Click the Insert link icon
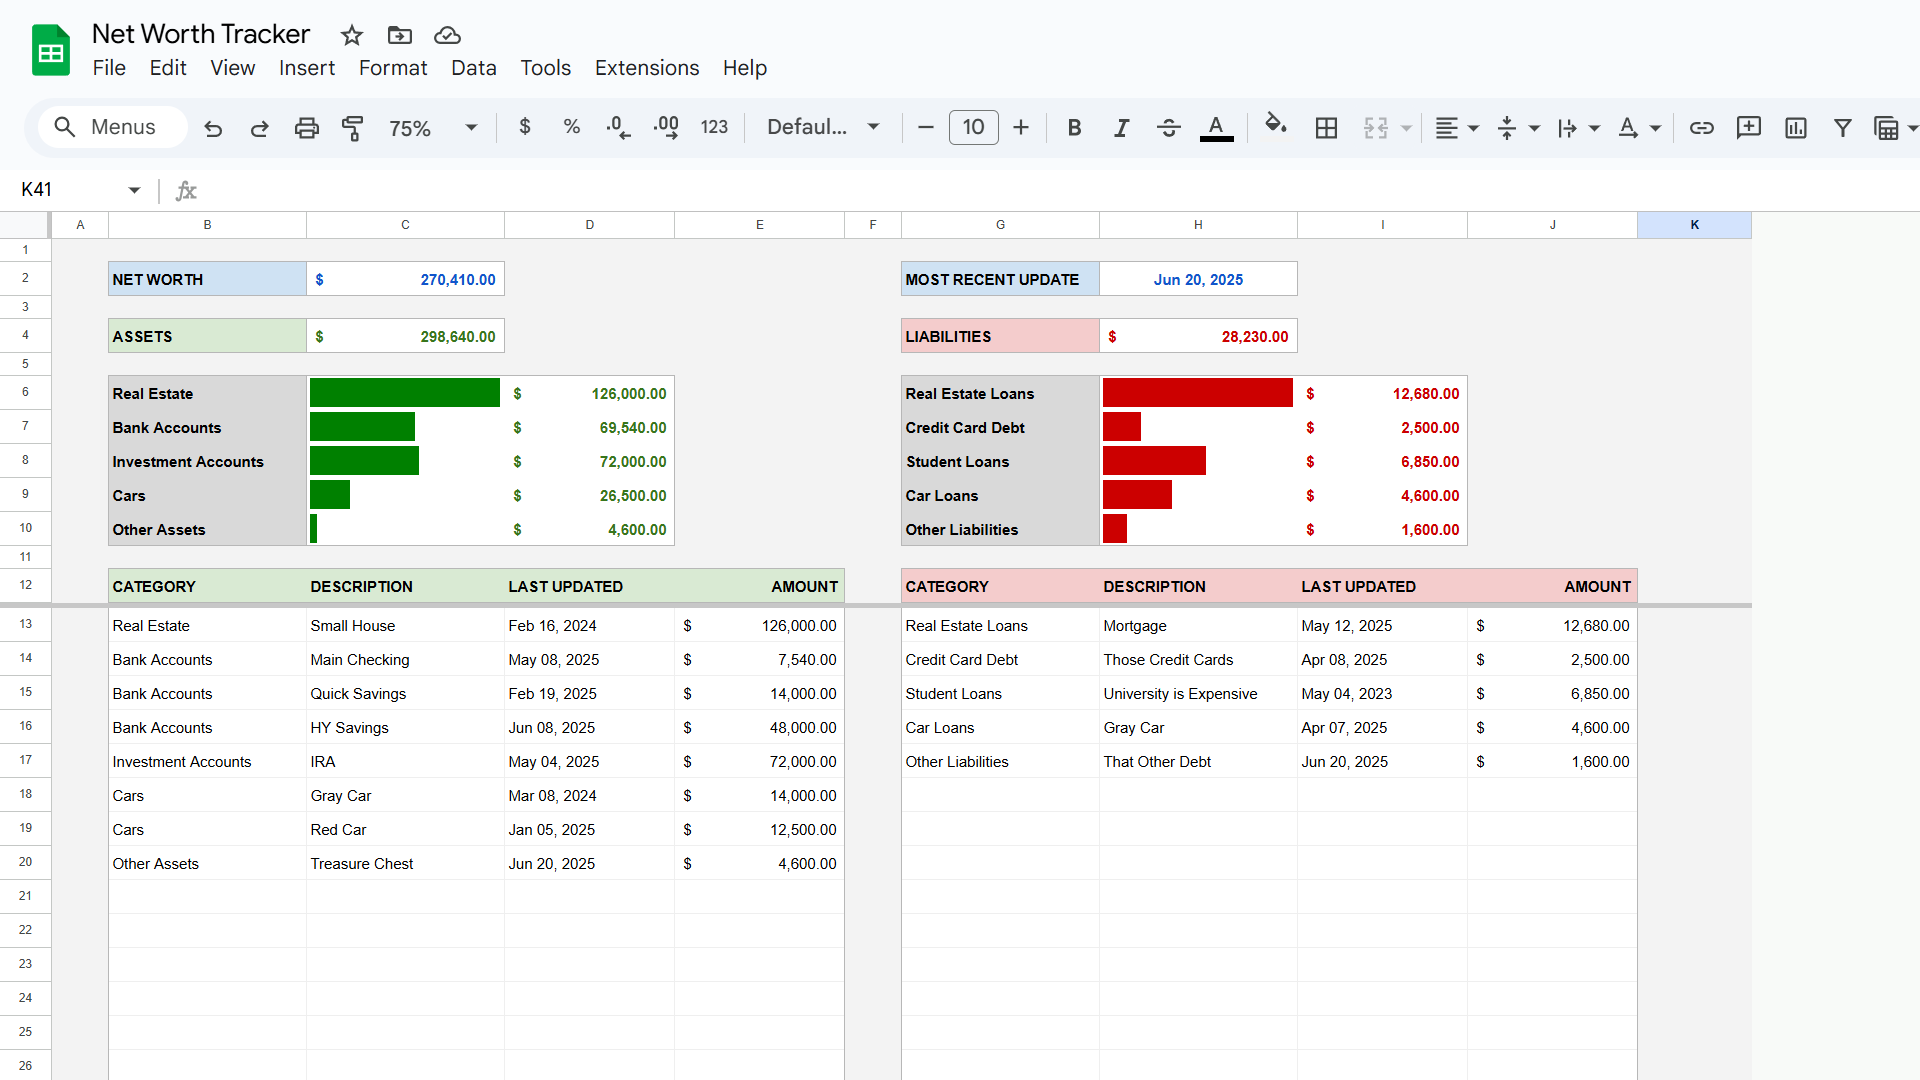Viewport: 1920px width, 1080px height. click(1701, 128)
